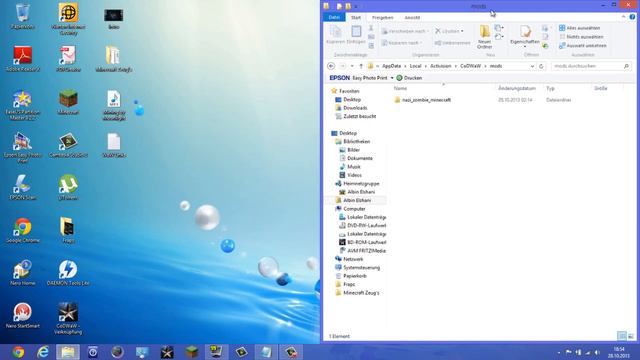Switch to large icons view in Explorer status bar
Image resolution: width=640 pixels, height=360 pixels.
[631, 336]
